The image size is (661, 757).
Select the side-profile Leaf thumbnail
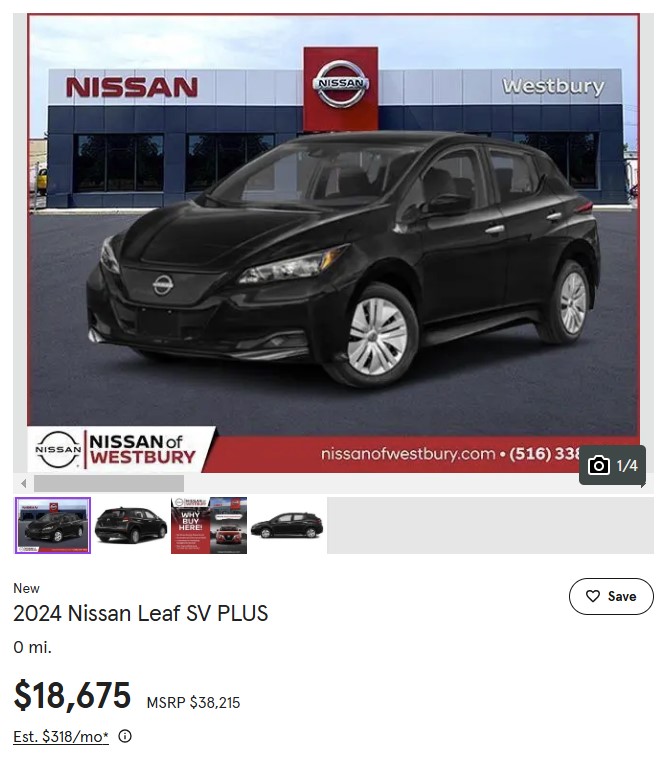click(287, 525)
